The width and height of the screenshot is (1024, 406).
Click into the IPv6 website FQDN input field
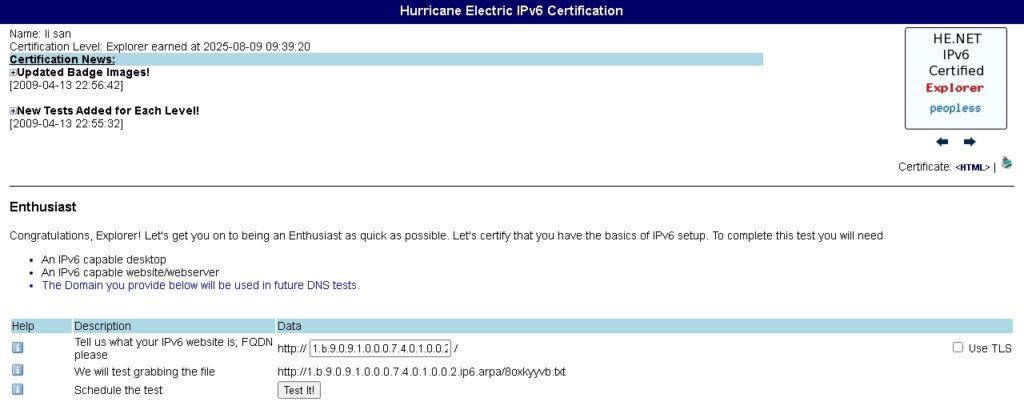point(379,348)
